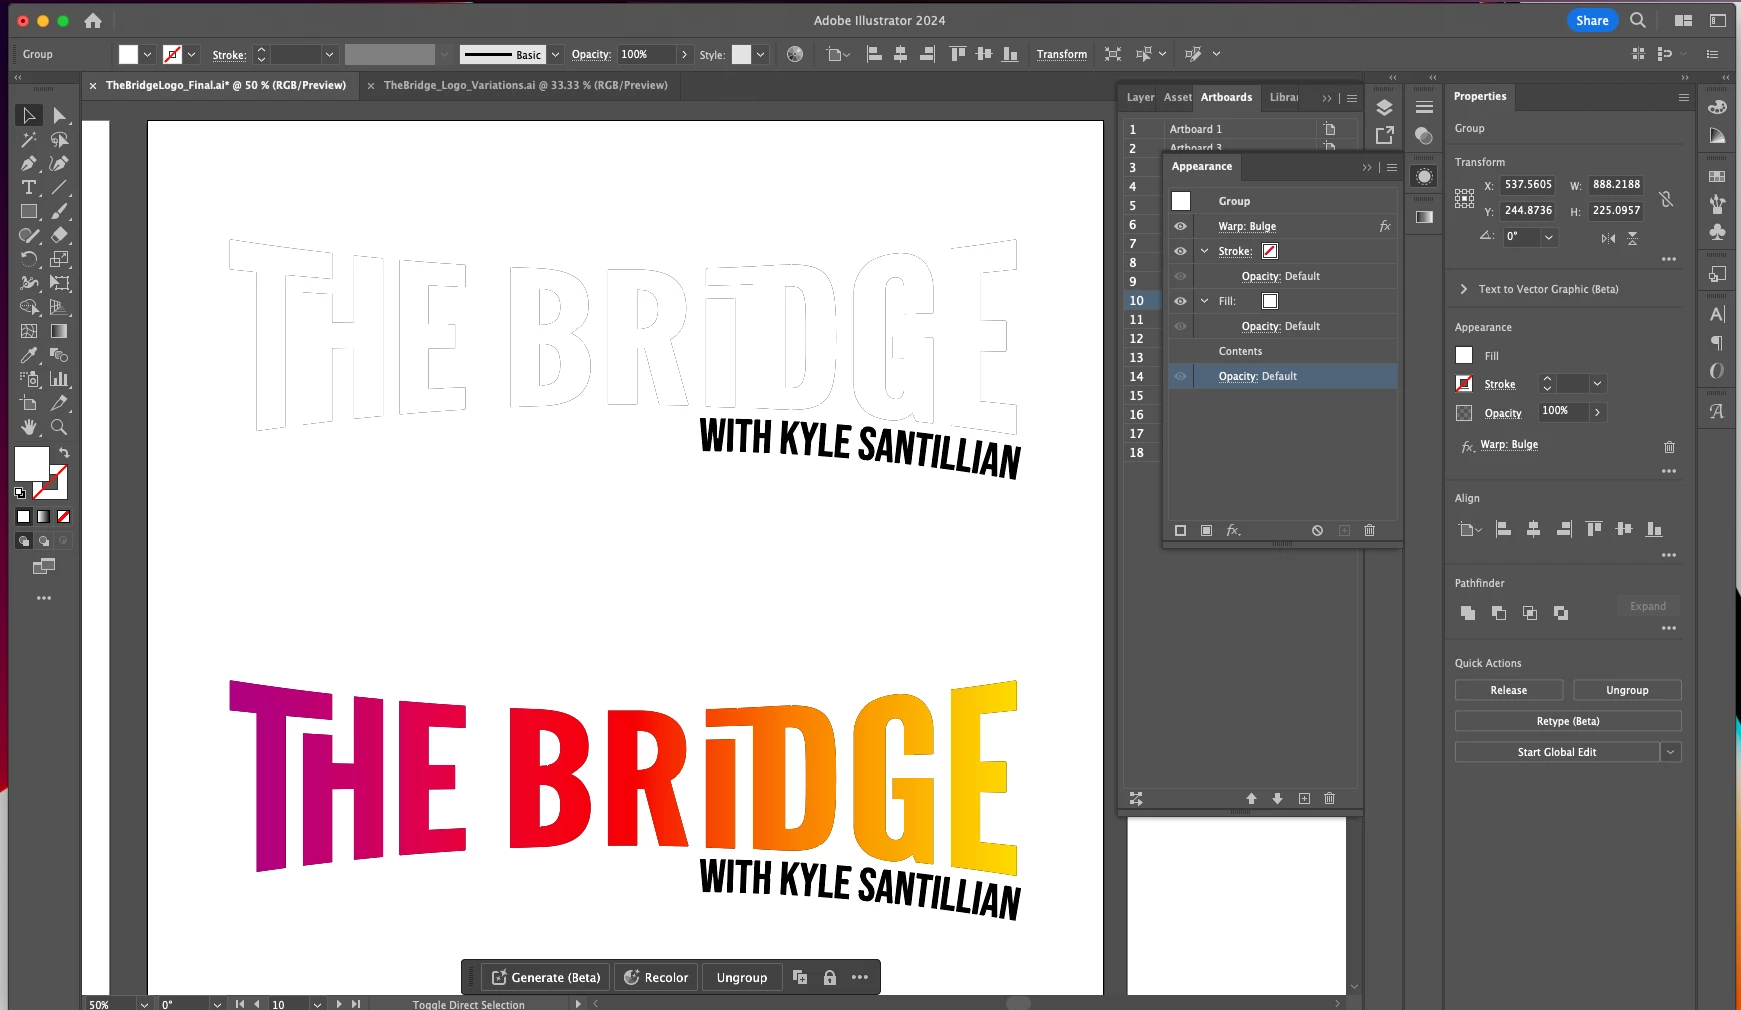Click Generate (Beta) in task bar

[546, 978]
